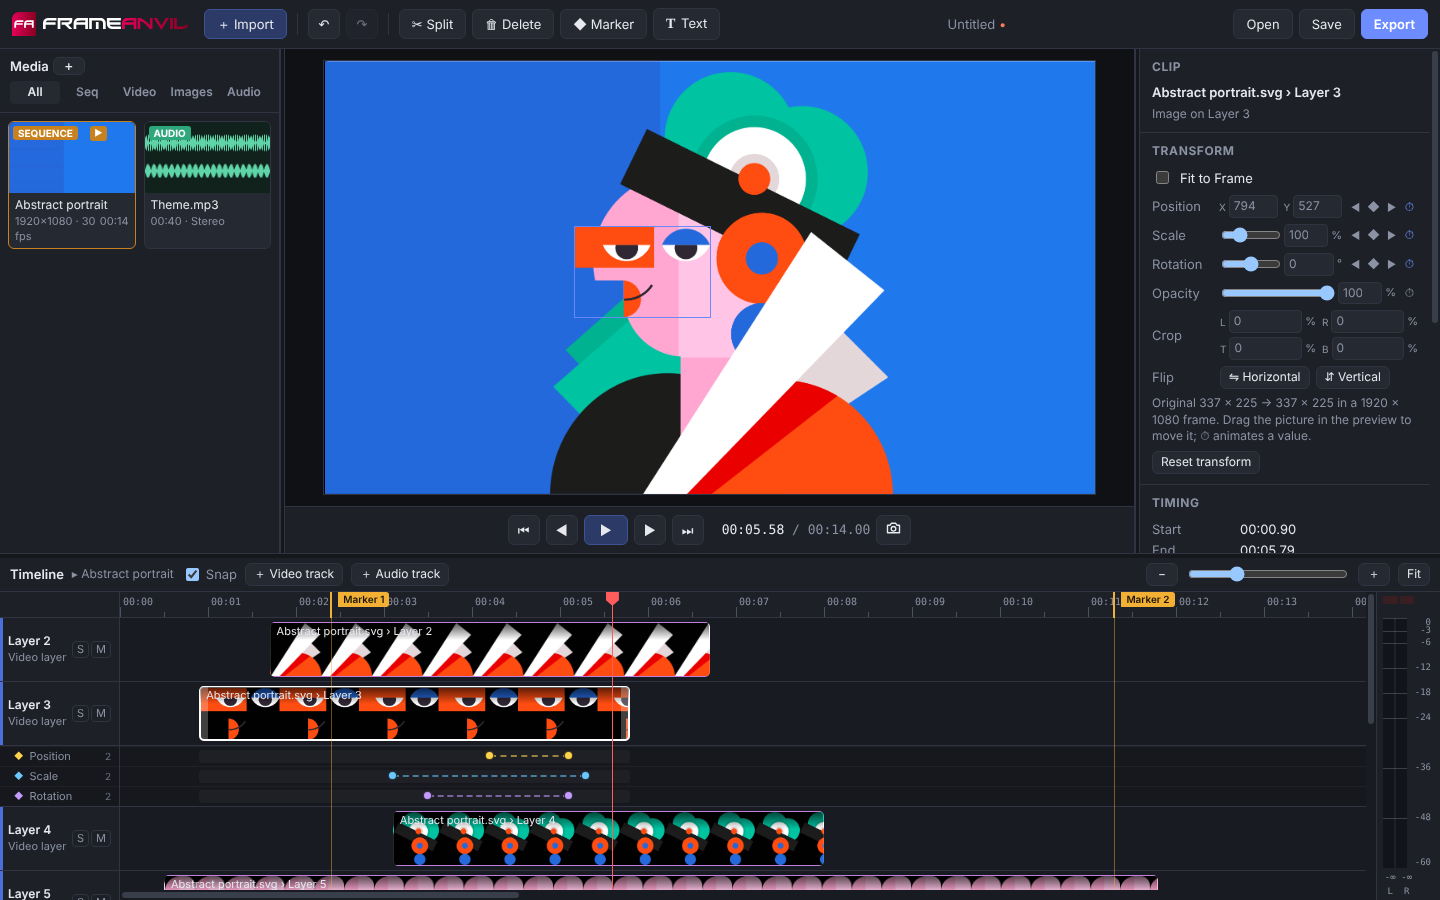This screenshot has height=900, width=1440.
Task: Solo Layer 2 with its S button
Action: tap(81, 650)
